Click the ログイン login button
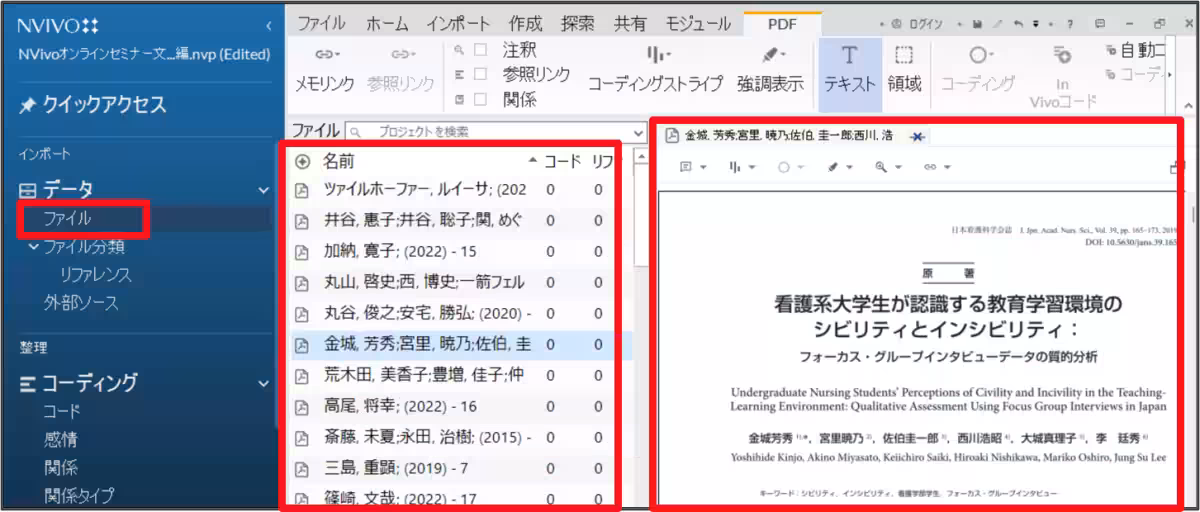 917,24
